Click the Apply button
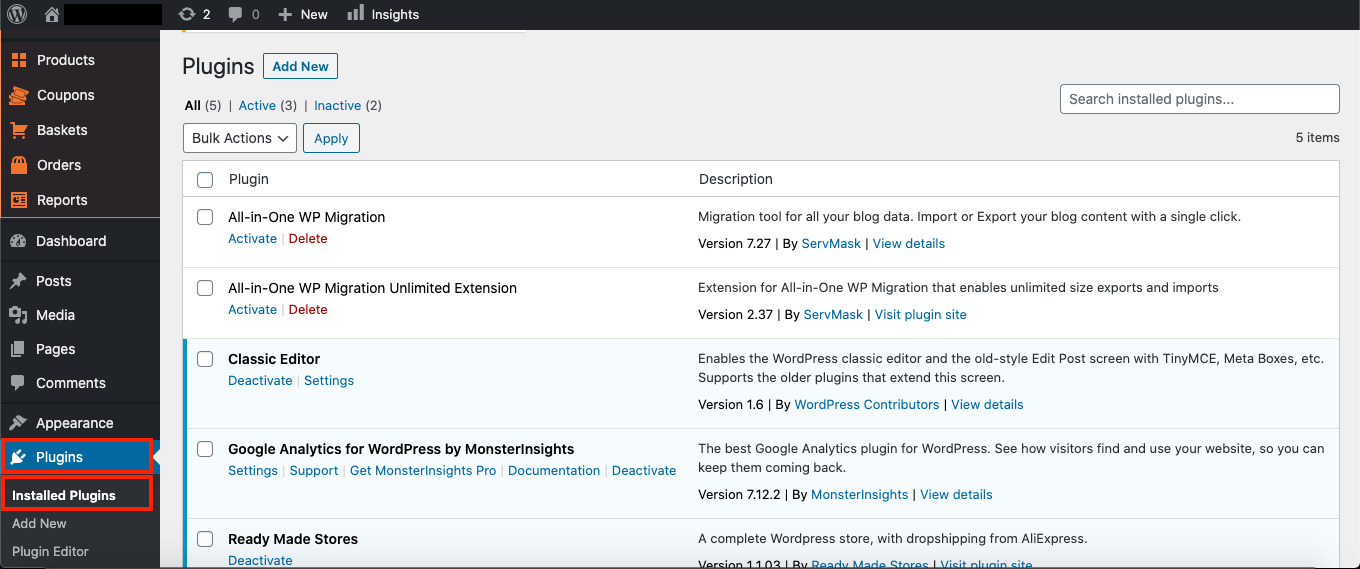 (331, 138)
